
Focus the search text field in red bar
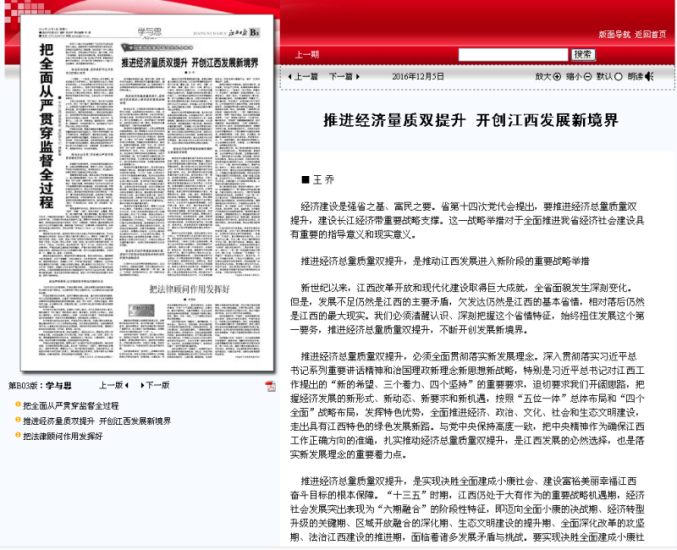(513, 54)
